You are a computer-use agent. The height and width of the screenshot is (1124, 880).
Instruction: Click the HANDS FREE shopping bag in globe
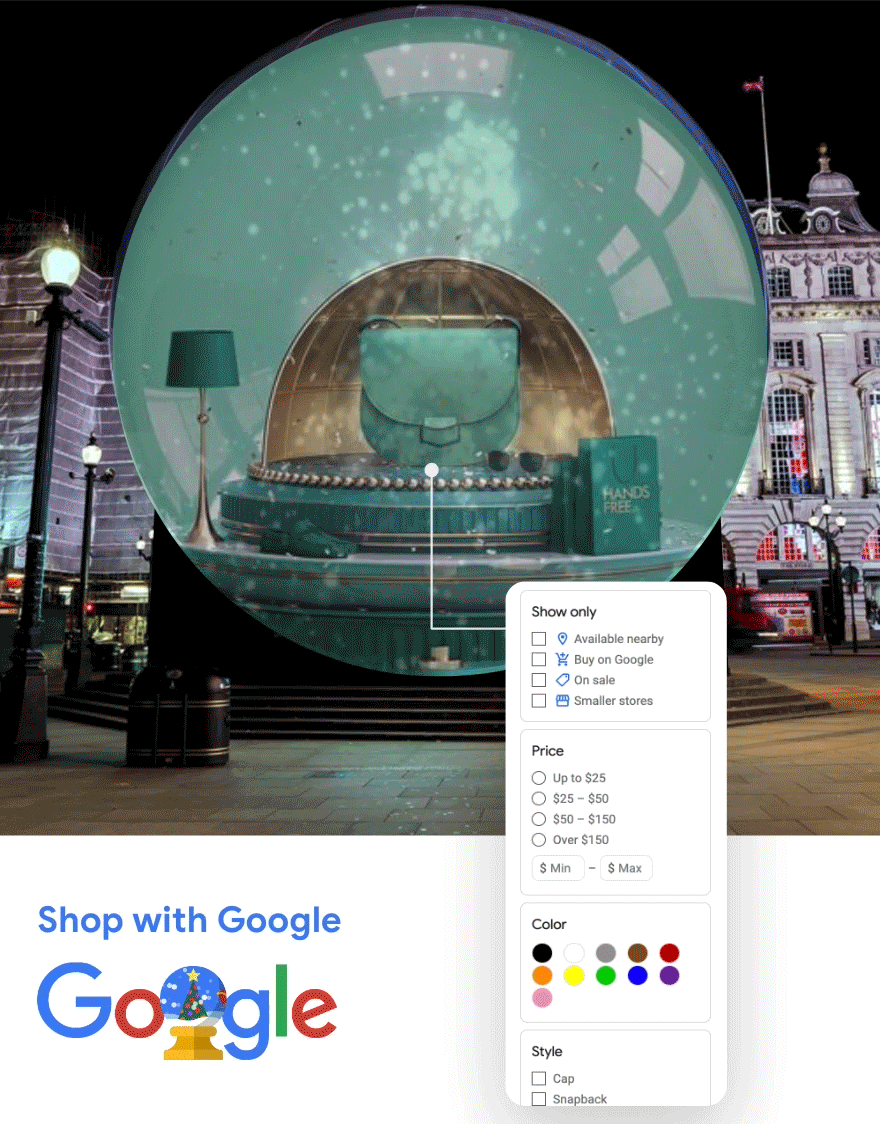[618, 495]
